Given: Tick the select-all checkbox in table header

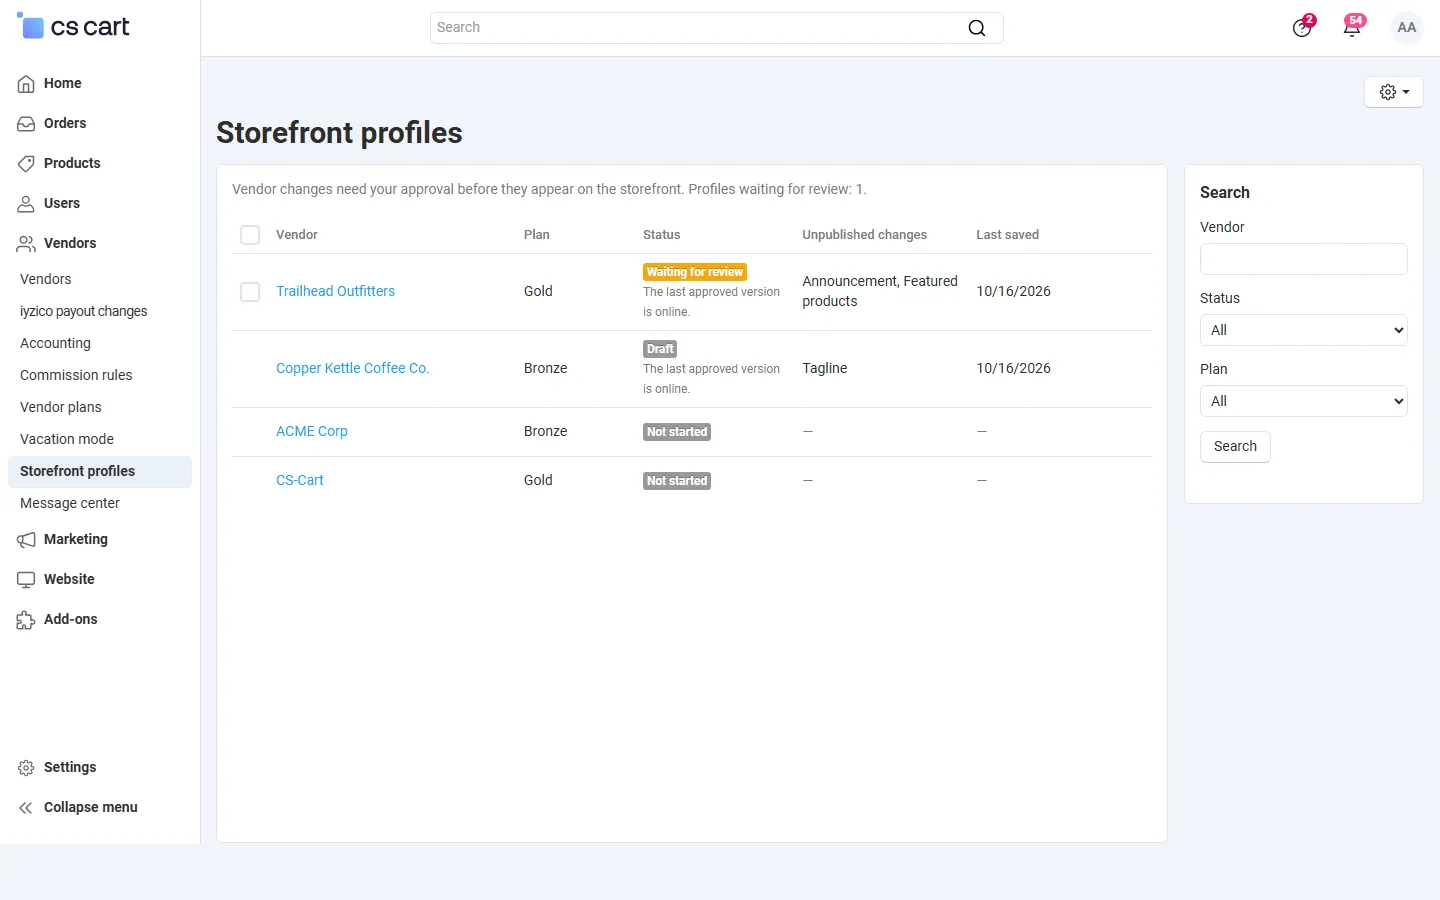Looking at the screenshot, I should click(250, 235).
